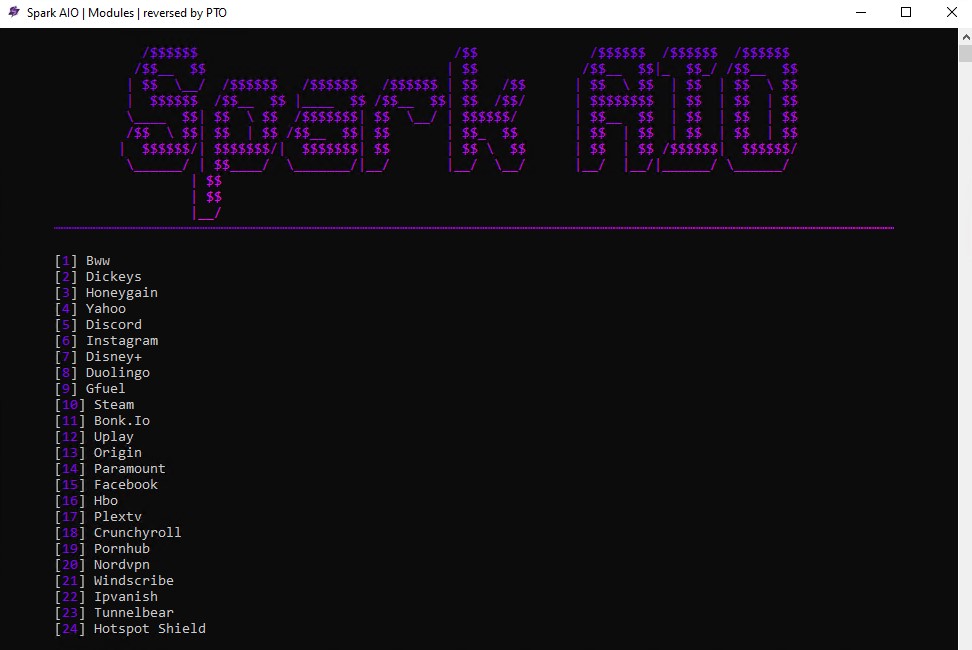Select the '[22] Ipvanish' module line

(x=106, y=597)
